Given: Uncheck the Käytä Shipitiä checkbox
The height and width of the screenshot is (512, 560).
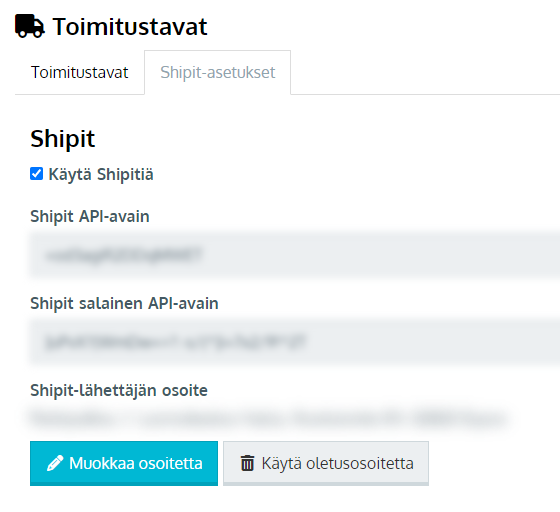Looking at the screenshot, I should (x=36, y=174).
